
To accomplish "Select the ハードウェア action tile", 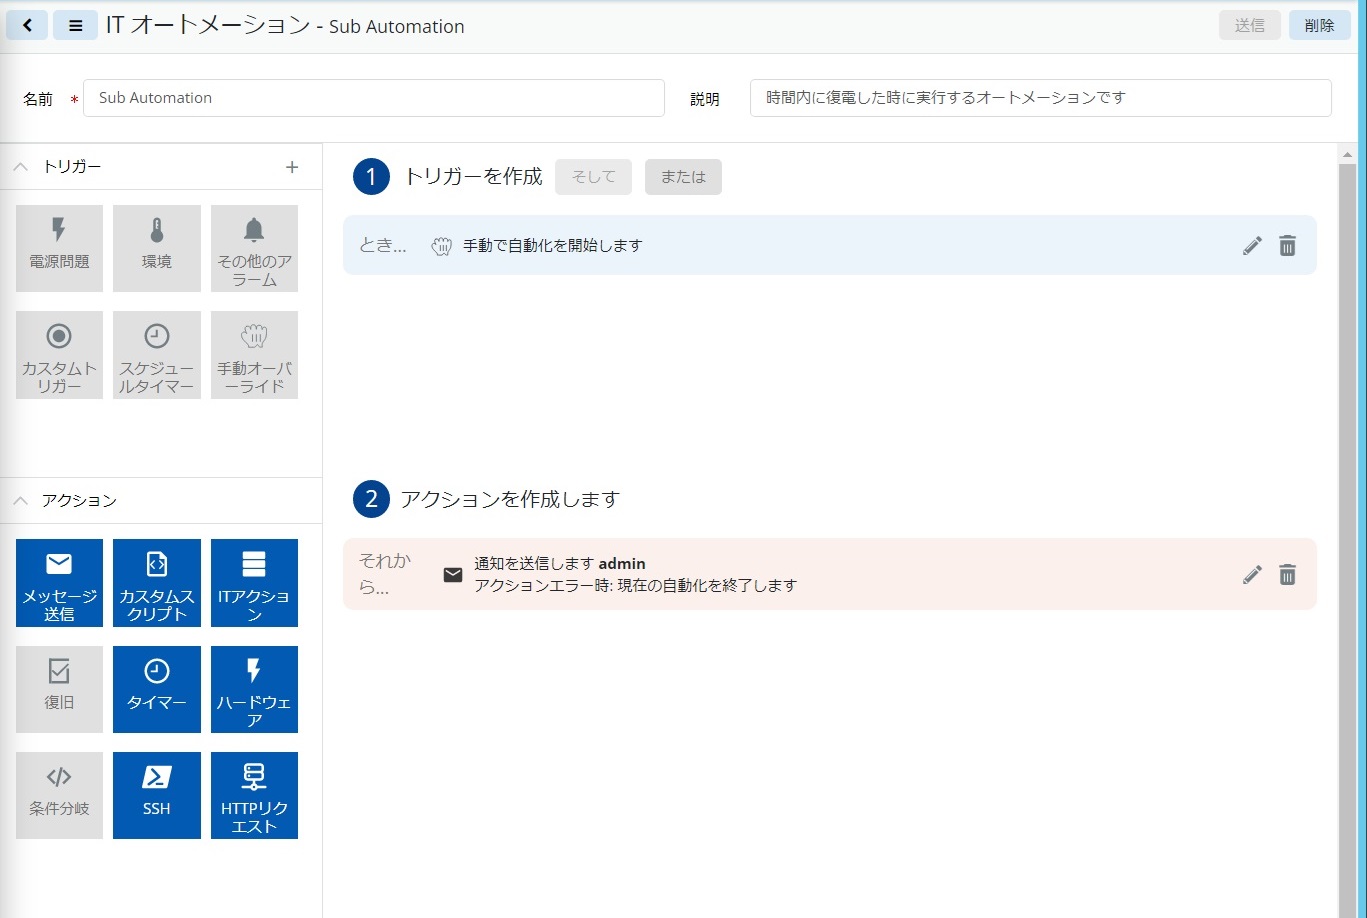I will [254, 689].
